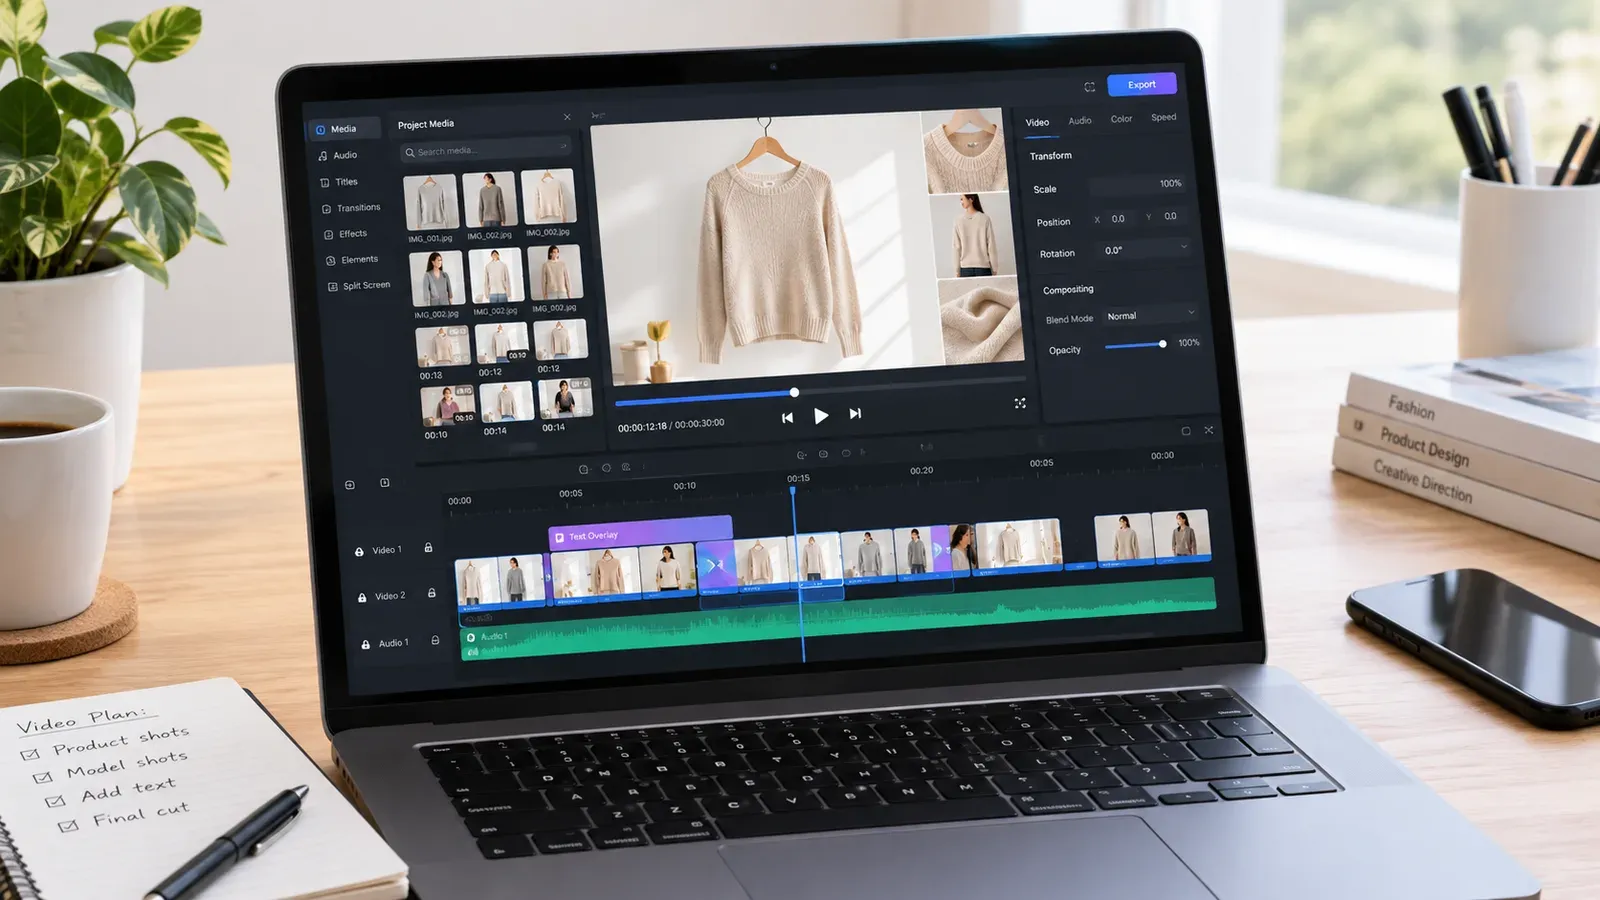Toggle the lock on the Audio 1 track

pos(435,640)
